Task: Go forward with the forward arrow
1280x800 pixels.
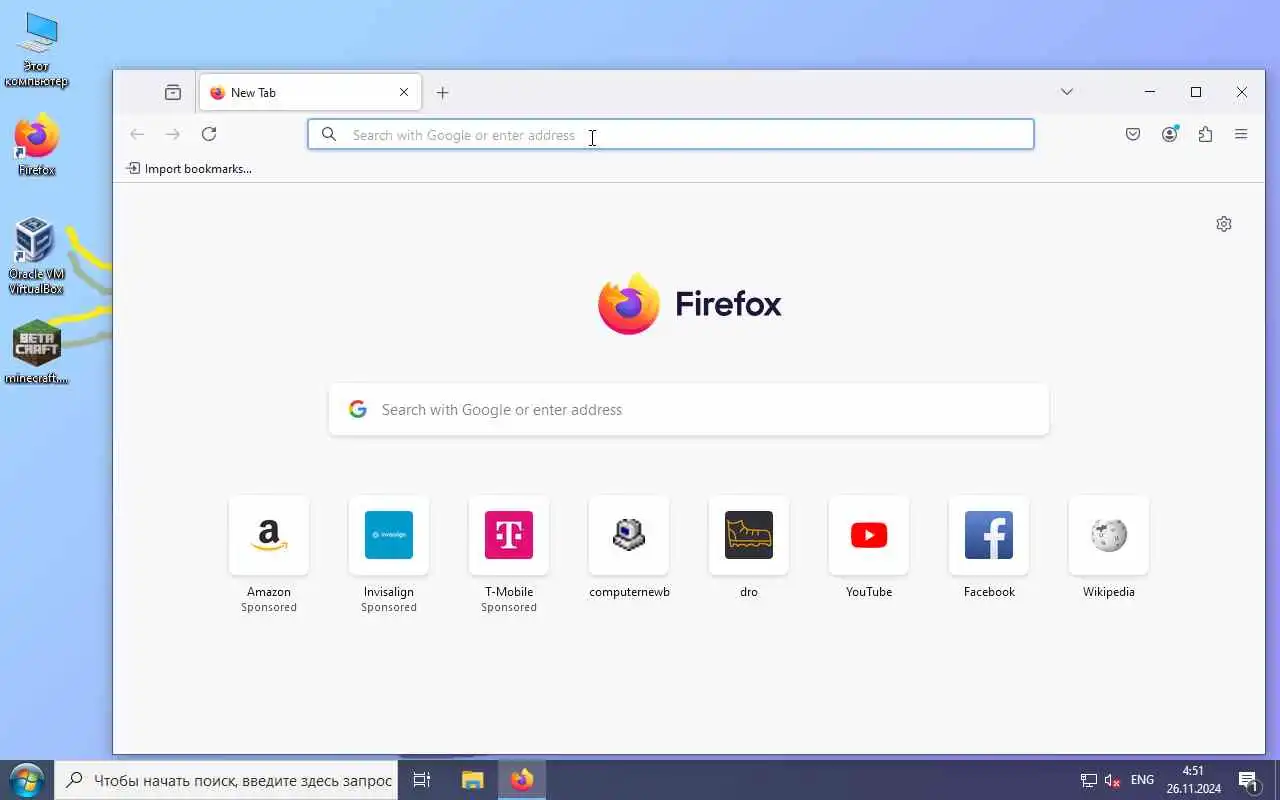Action: 173,134
